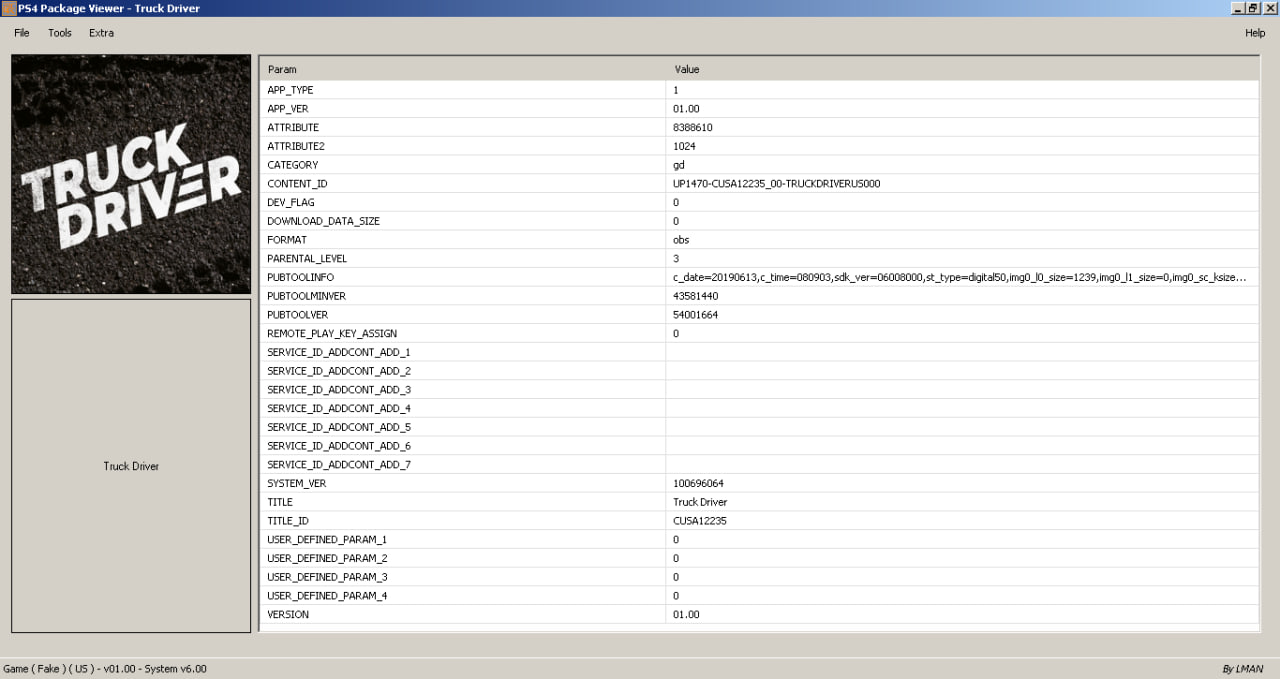This screenshot has width=1280, height=679.
Task: Click the Value column header
Action: pos(963,69)
